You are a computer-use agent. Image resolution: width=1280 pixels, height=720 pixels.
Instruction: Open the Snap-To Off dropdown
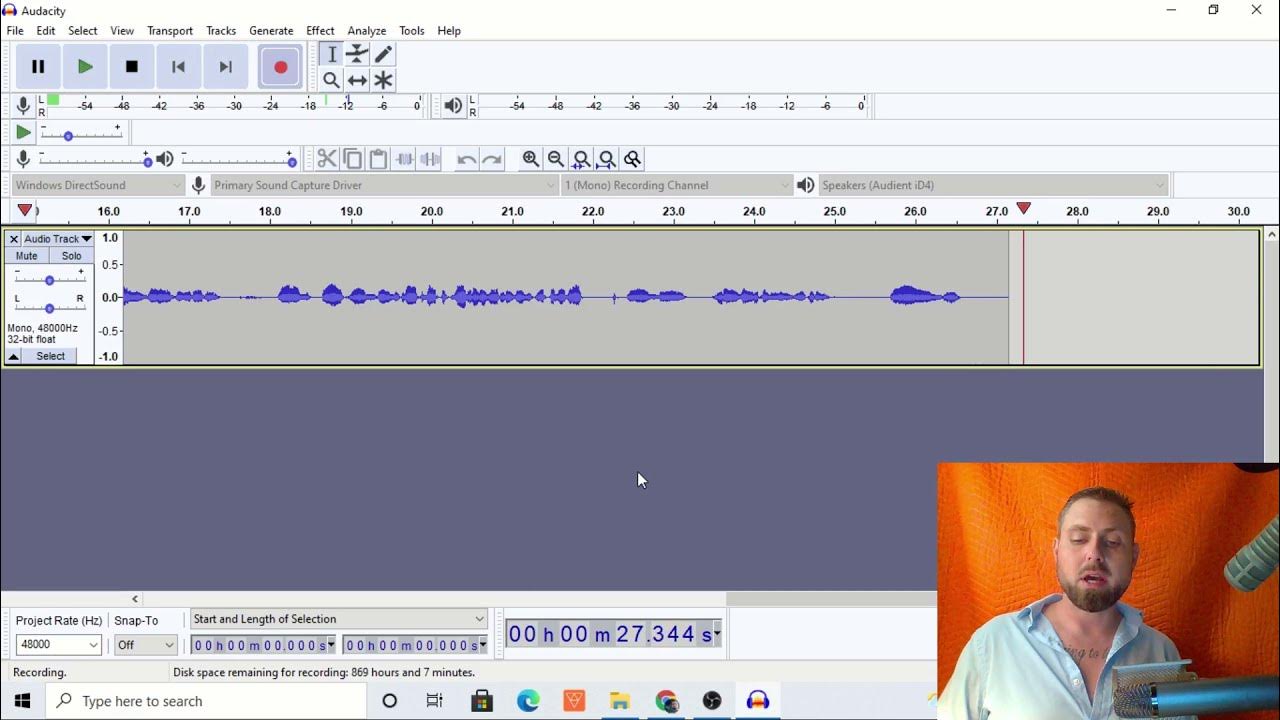(x=145, y=645)
